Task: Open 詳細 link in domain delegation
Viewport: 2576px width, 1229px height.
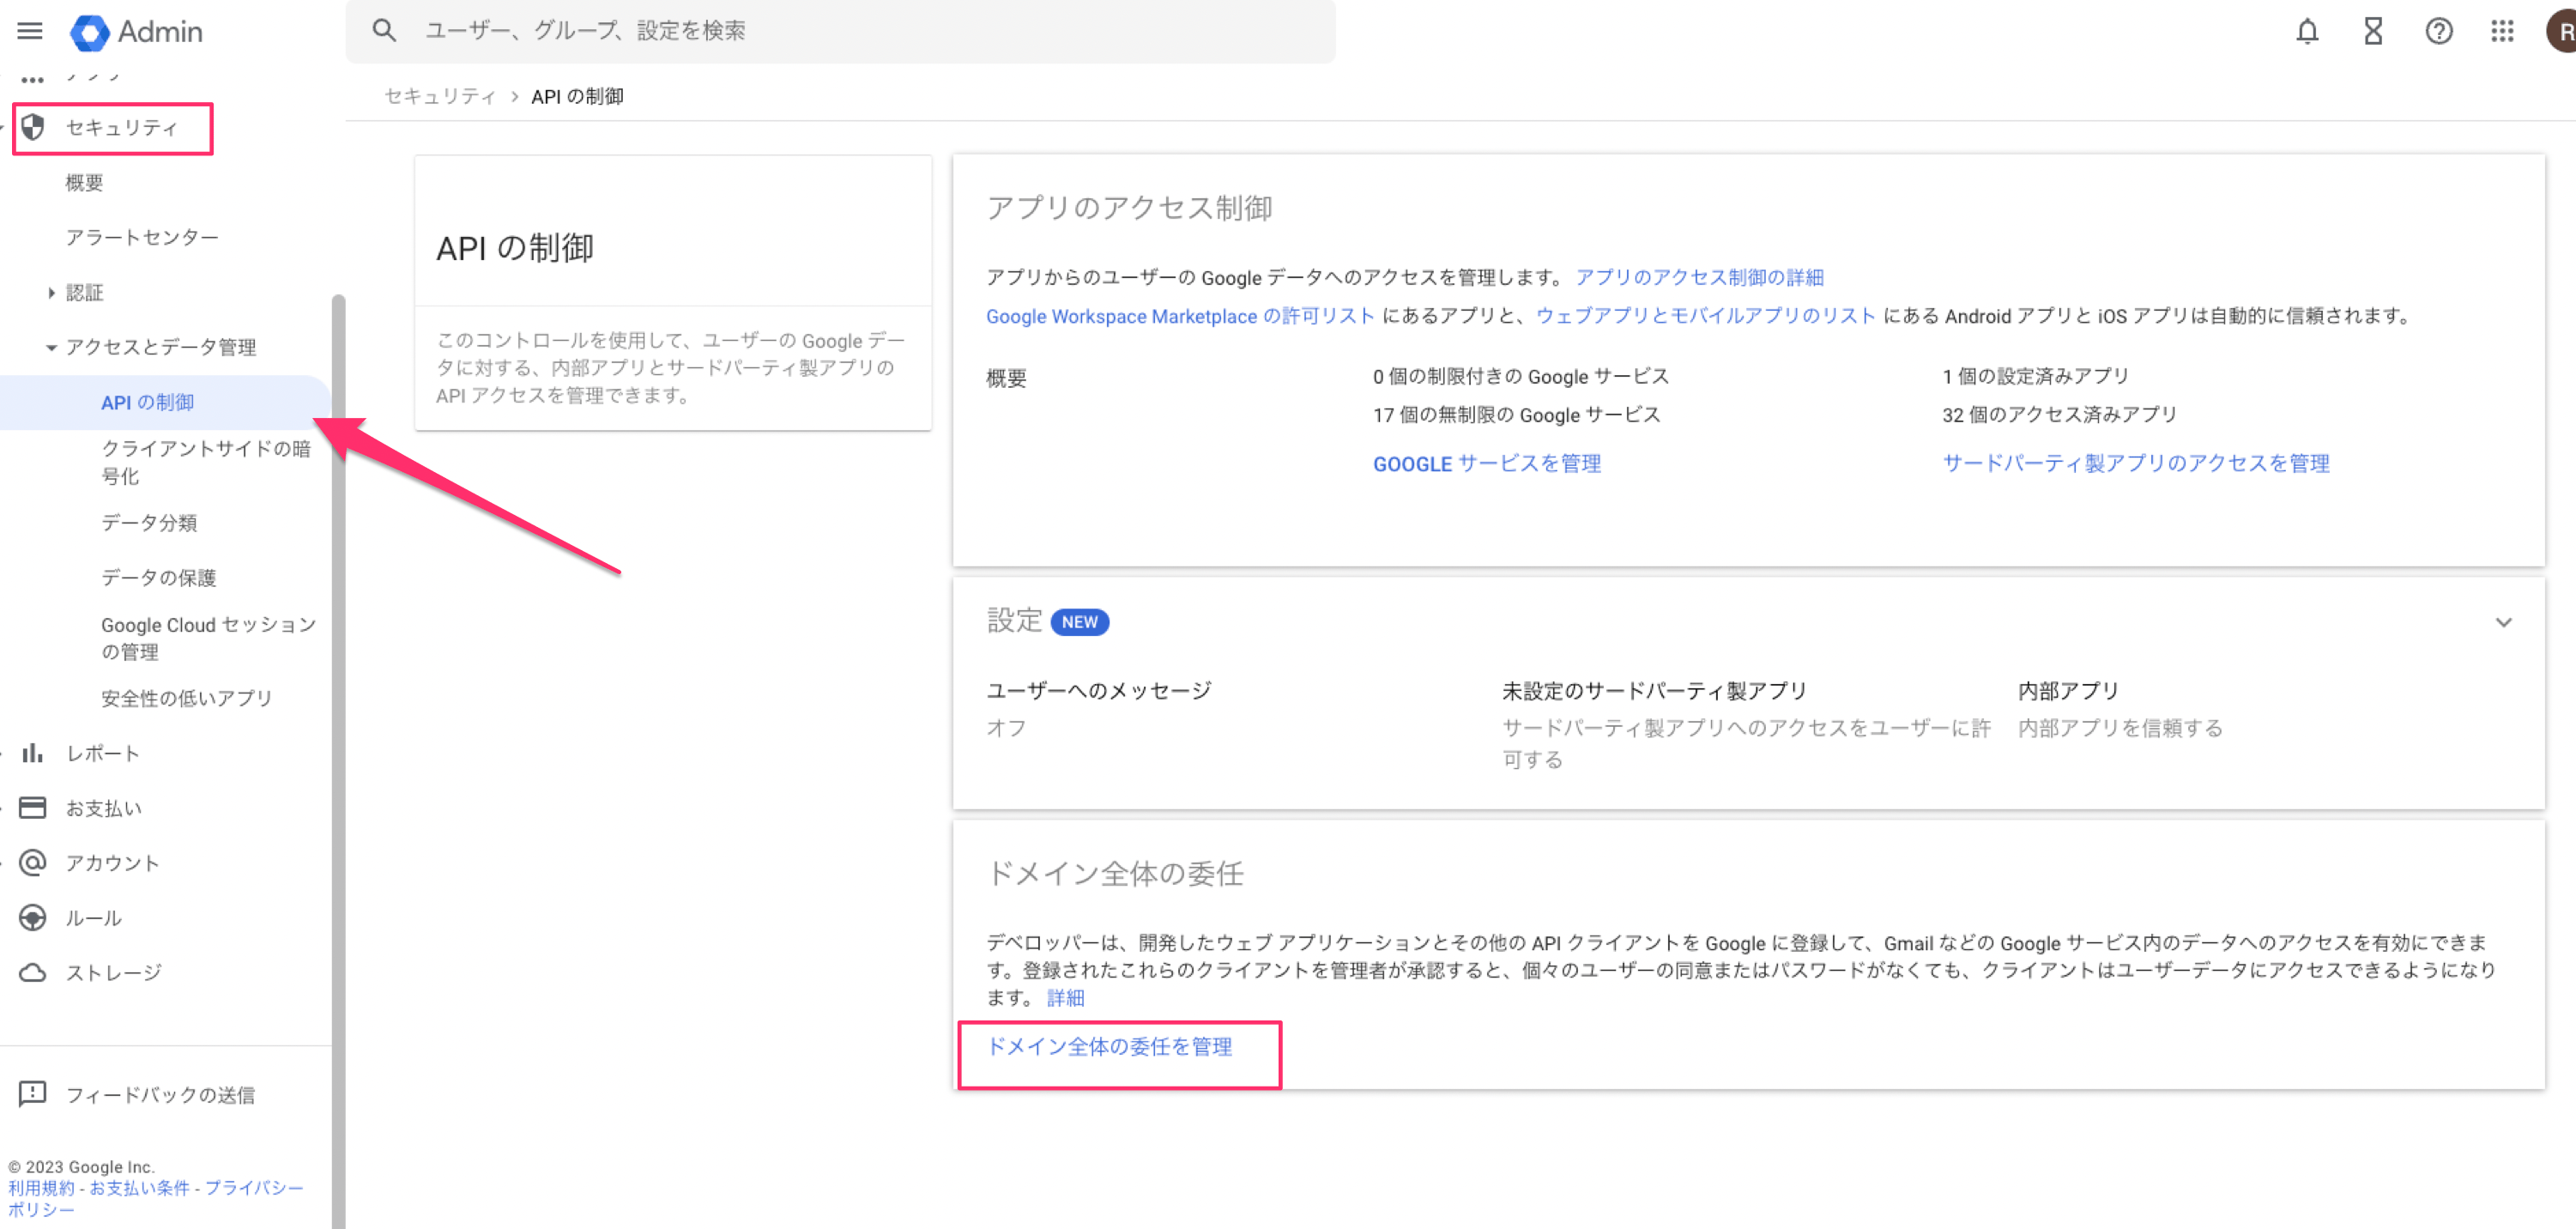Action: [1065, 997]
